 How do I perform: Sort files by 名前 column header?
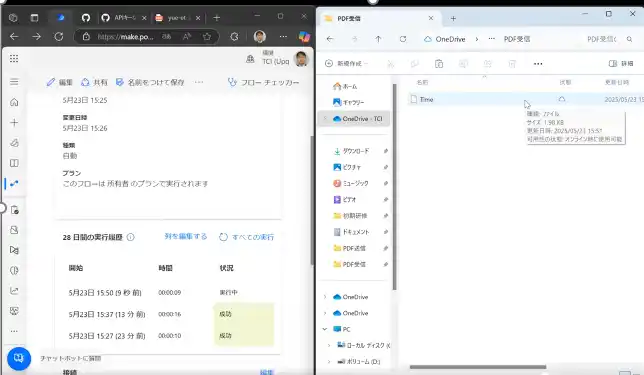point(422,83)
